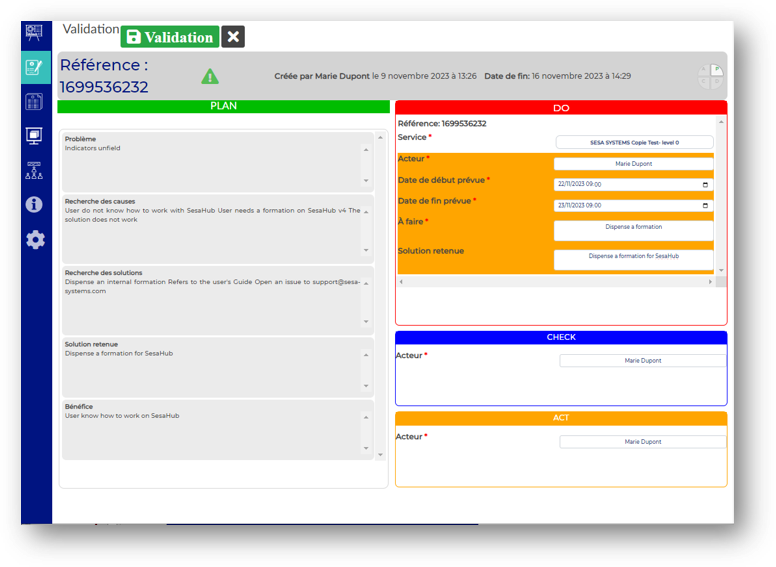
Task: Open the Acteur selector in ACT section
Action: 642,441
